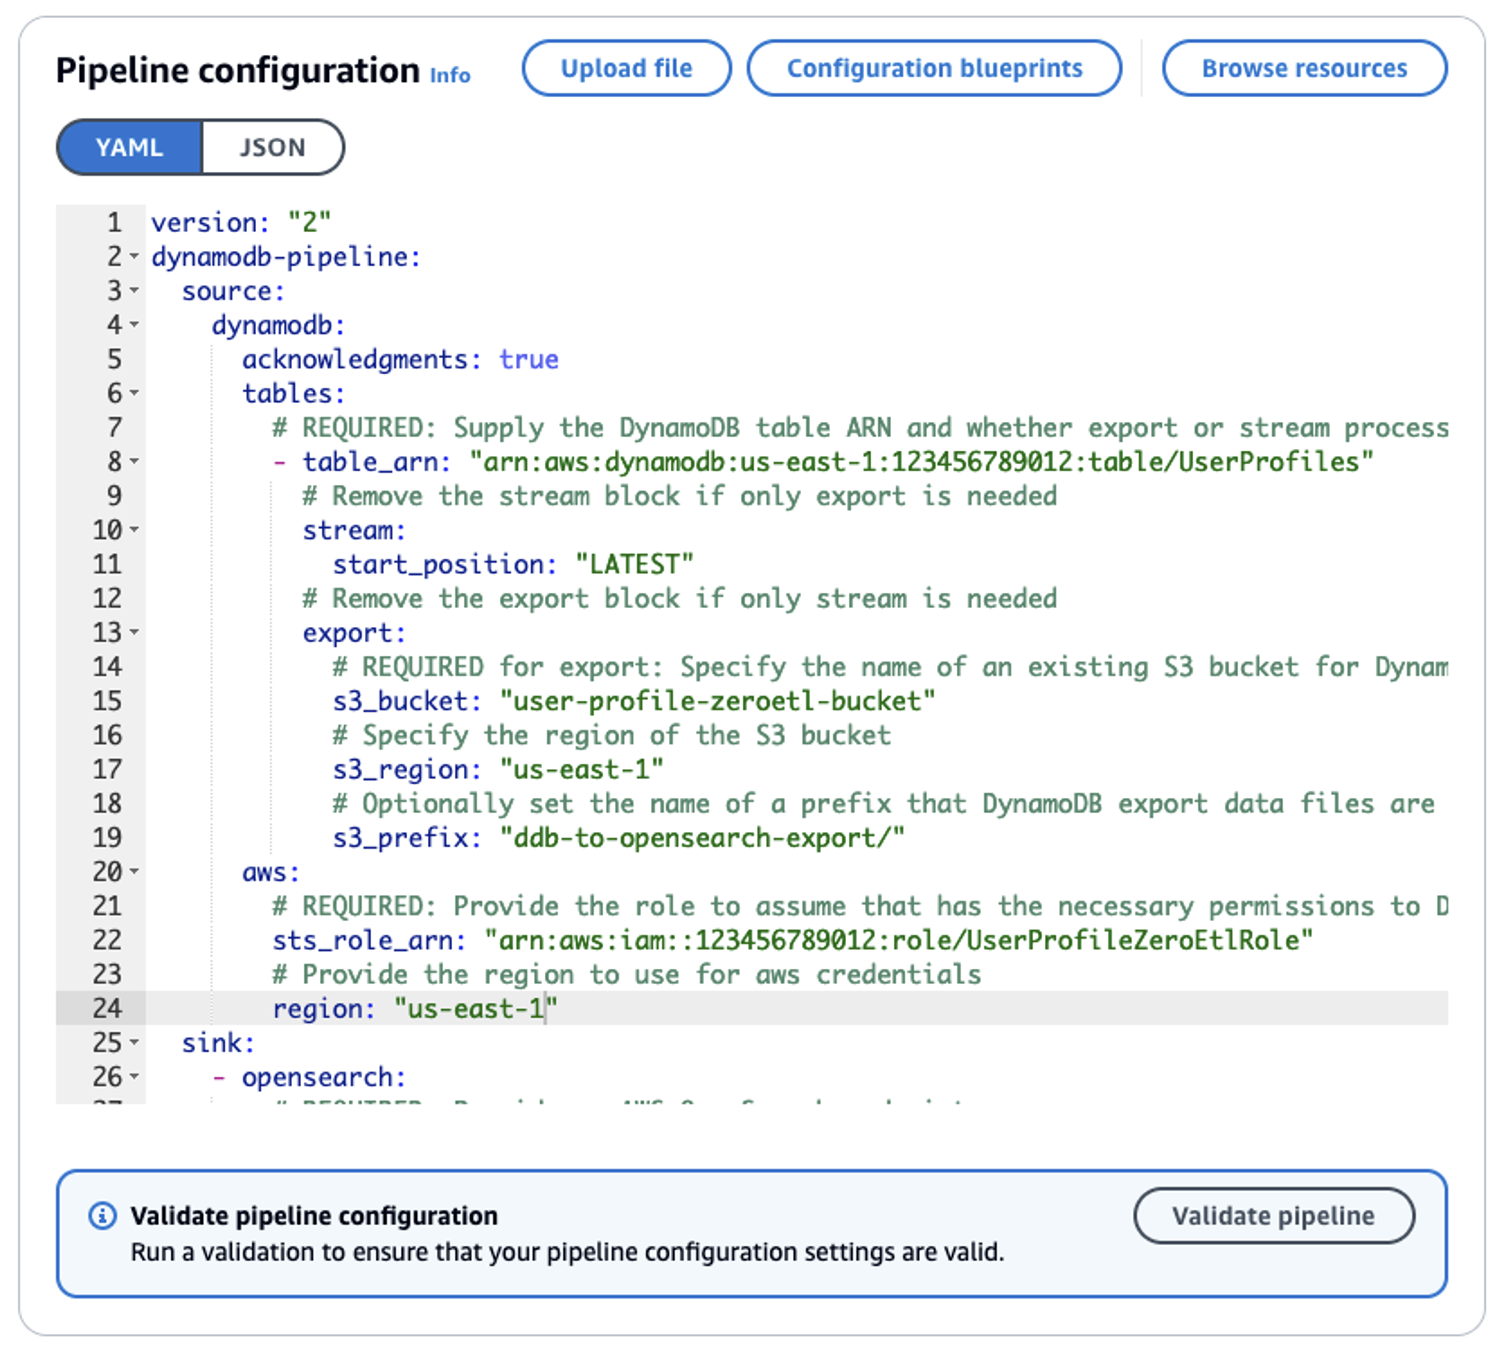The height and width of the screenshot is (1354, 1506).
Task: Click the comment "Optionally set the name of a prefix"
Action: 884,803
